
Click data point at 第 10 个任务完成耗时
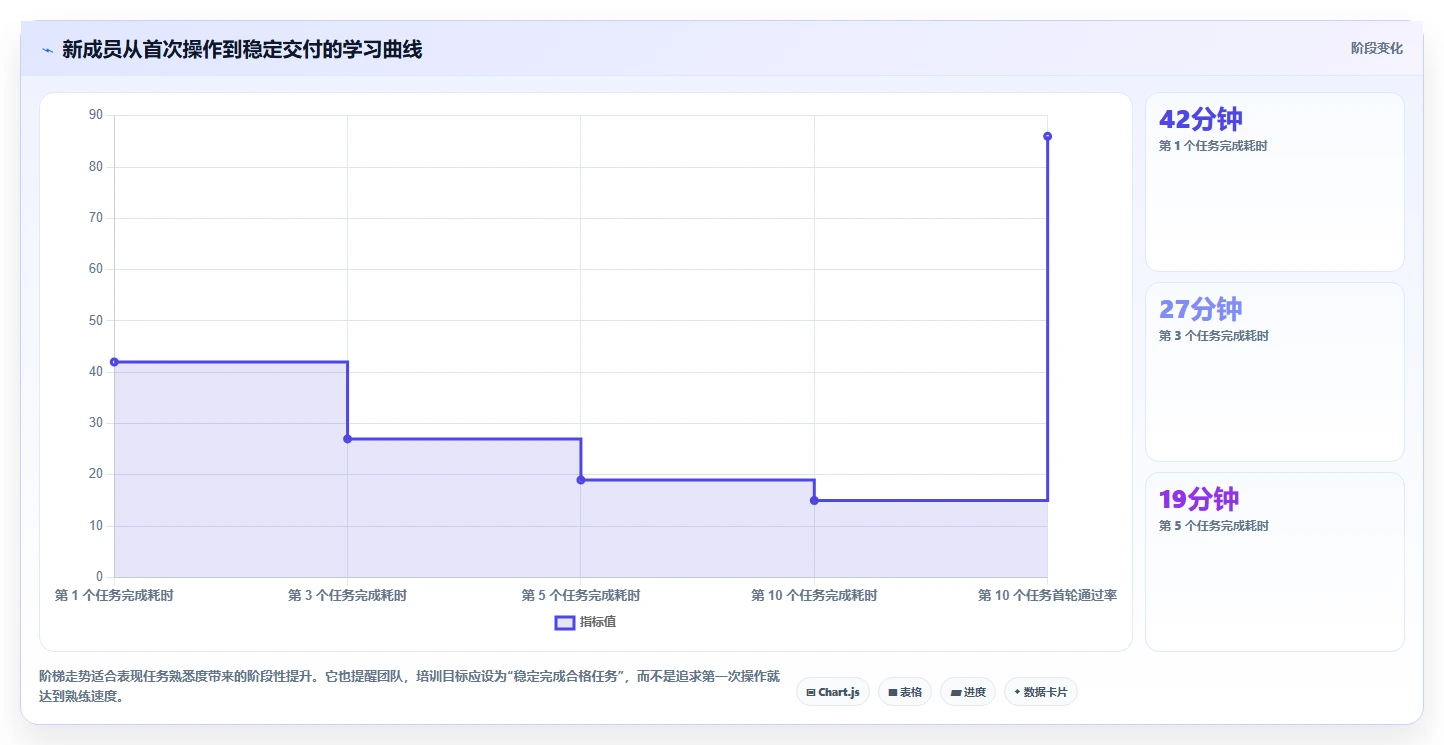[814, 500]
